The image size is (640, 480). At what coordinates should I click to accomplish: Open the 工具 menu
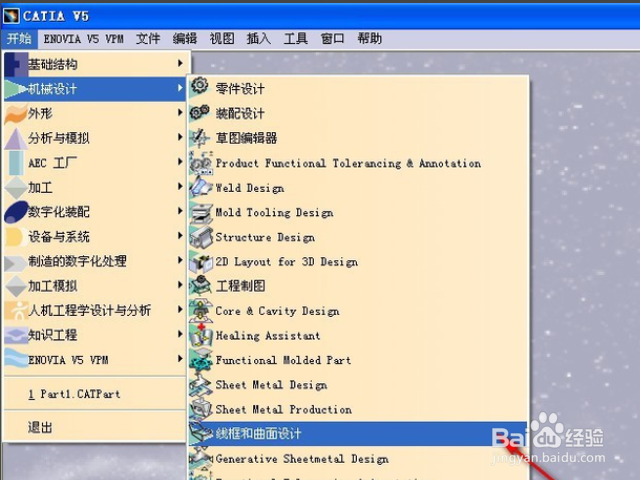pyautogui.click(x=296, y=39)
